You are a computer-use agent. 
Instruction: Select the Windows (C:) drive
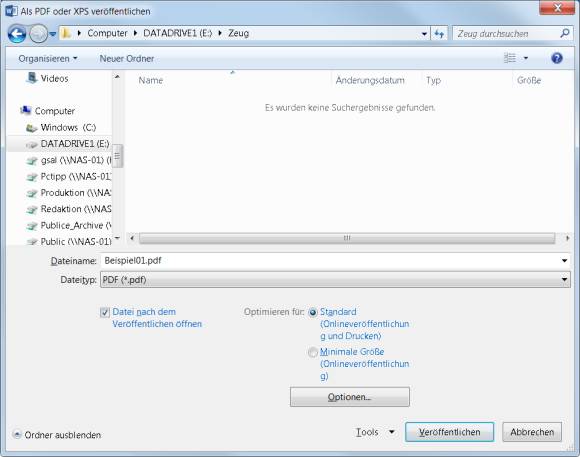pyautogui.click(x=68, y=127)
